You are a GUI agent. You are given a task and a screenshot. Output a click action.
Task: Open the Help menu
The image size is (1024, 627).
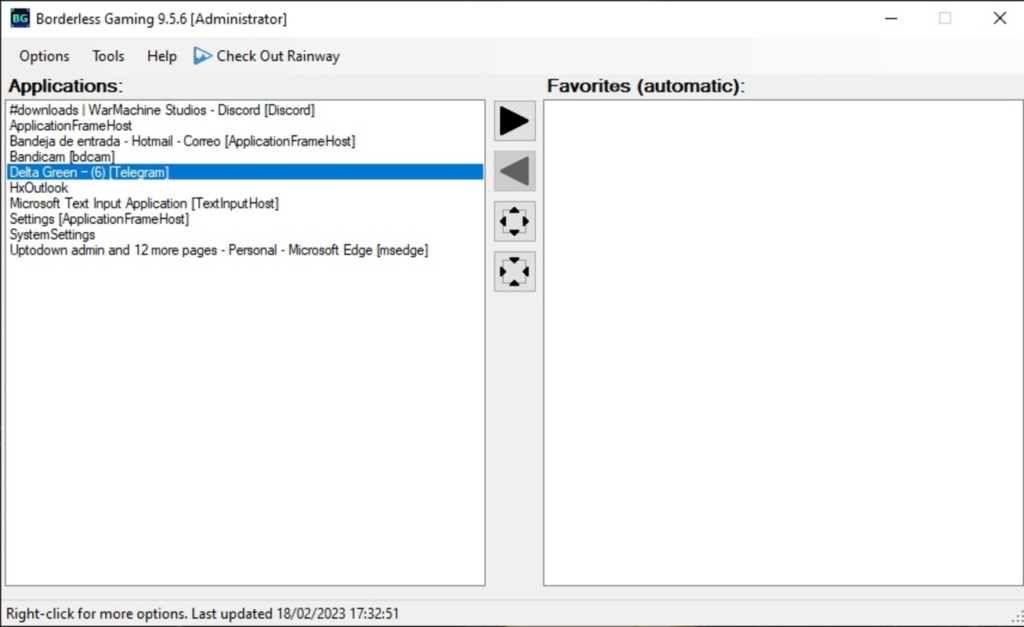tap(160, 56)
